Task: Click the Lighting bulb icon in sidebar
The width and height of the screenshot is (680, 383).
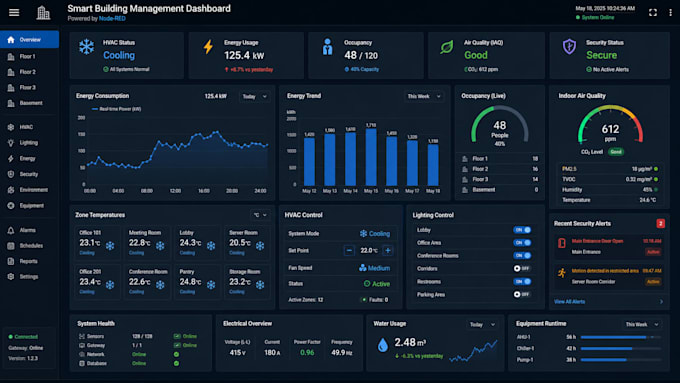Action: [11, 143]
